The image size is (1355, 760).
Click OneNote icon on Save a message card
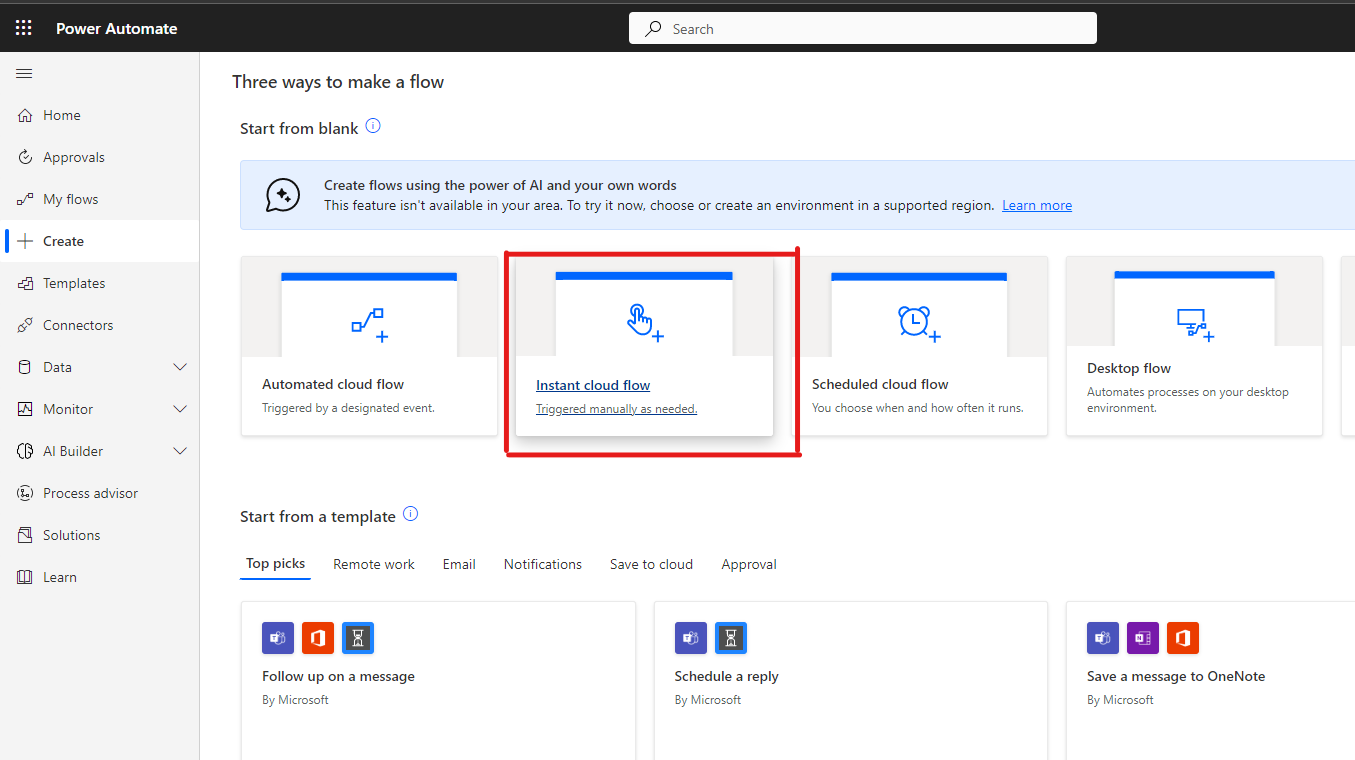click(x=1143, y=638)
